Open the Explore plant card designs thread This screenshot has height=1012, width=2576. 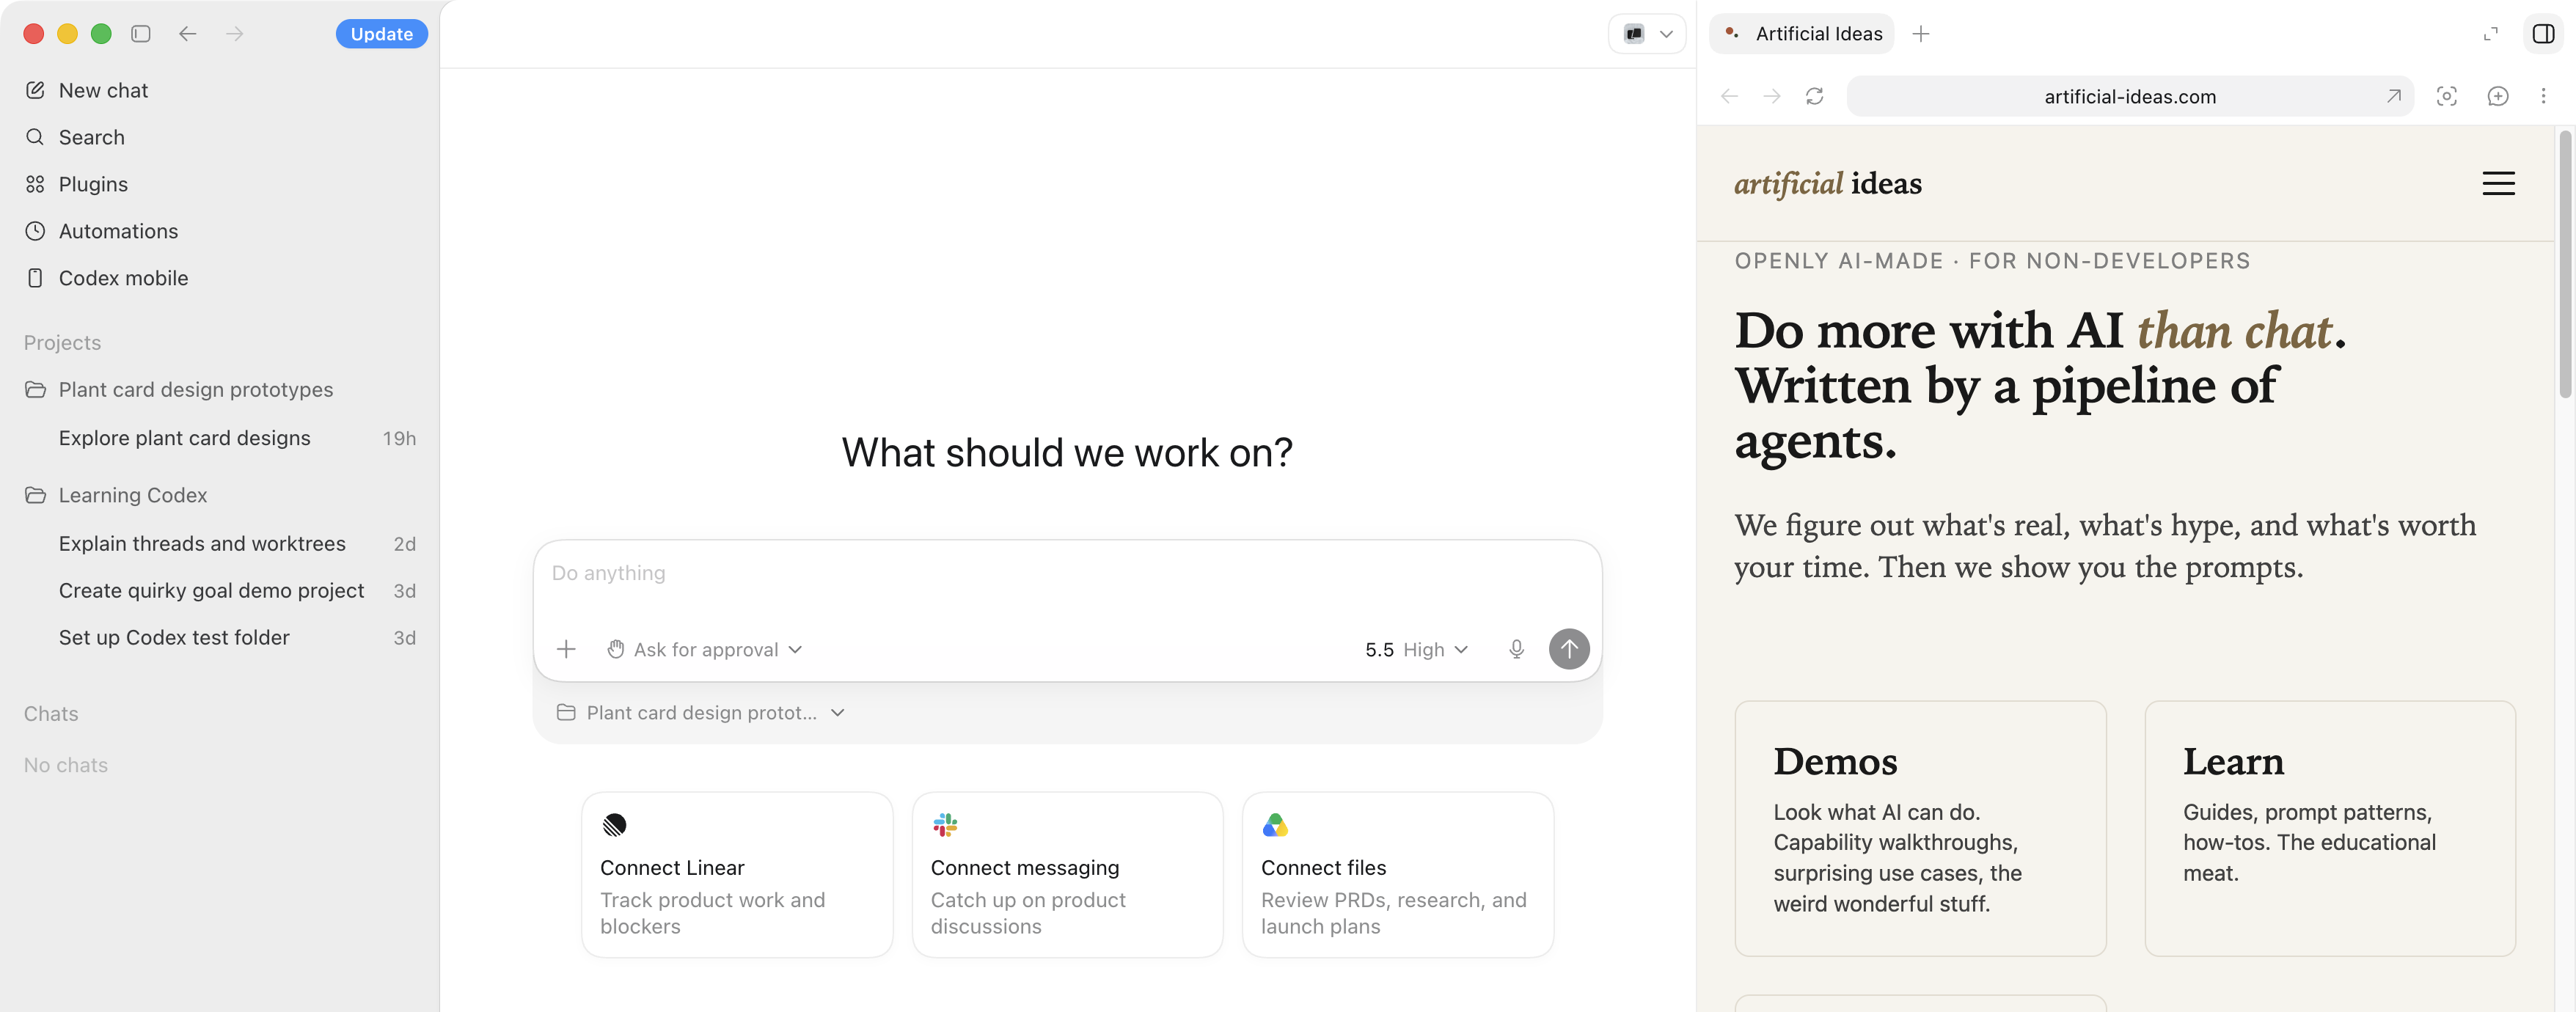tap(220, 438)
